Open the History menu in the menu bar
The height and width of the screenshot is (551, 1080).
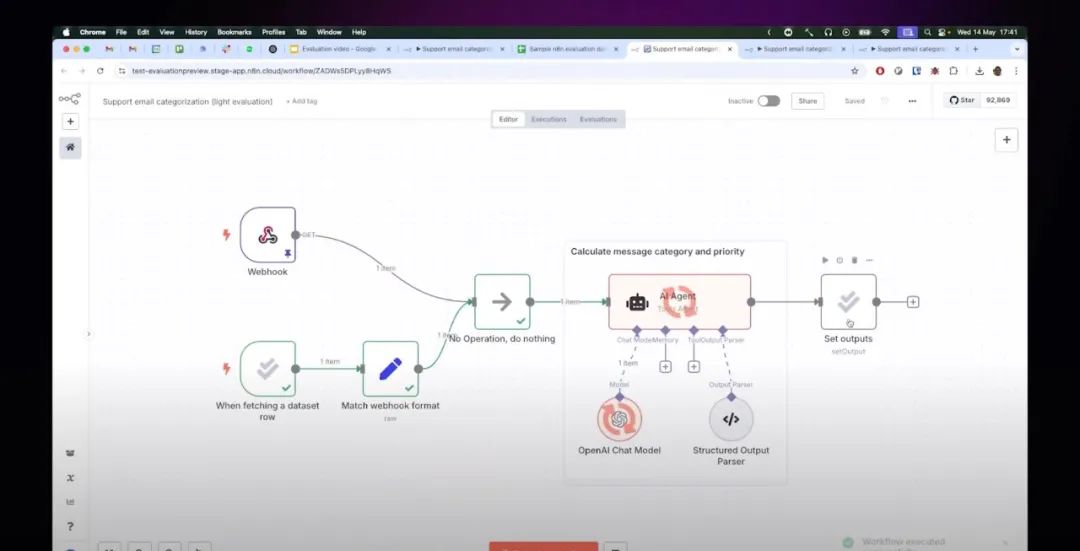(x=196, y=32)
